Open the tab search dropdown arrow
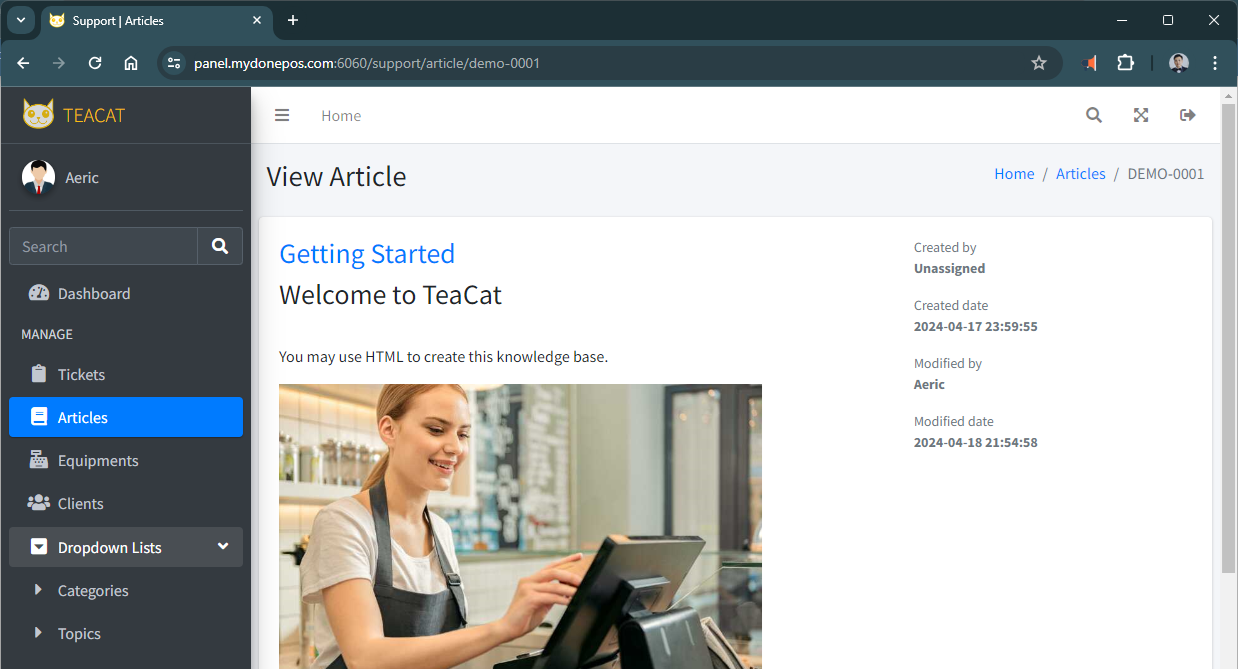The image size is (1238, 669). (x=21, y=20)
